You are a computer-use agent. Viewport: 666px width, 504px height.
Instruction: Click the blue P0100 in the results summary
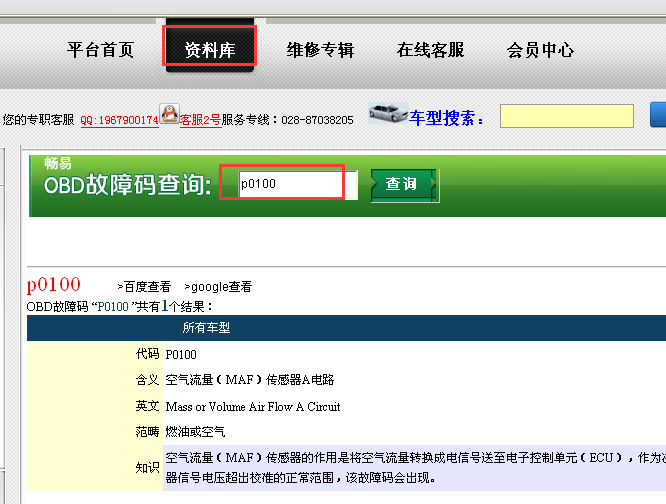[113, 307]
